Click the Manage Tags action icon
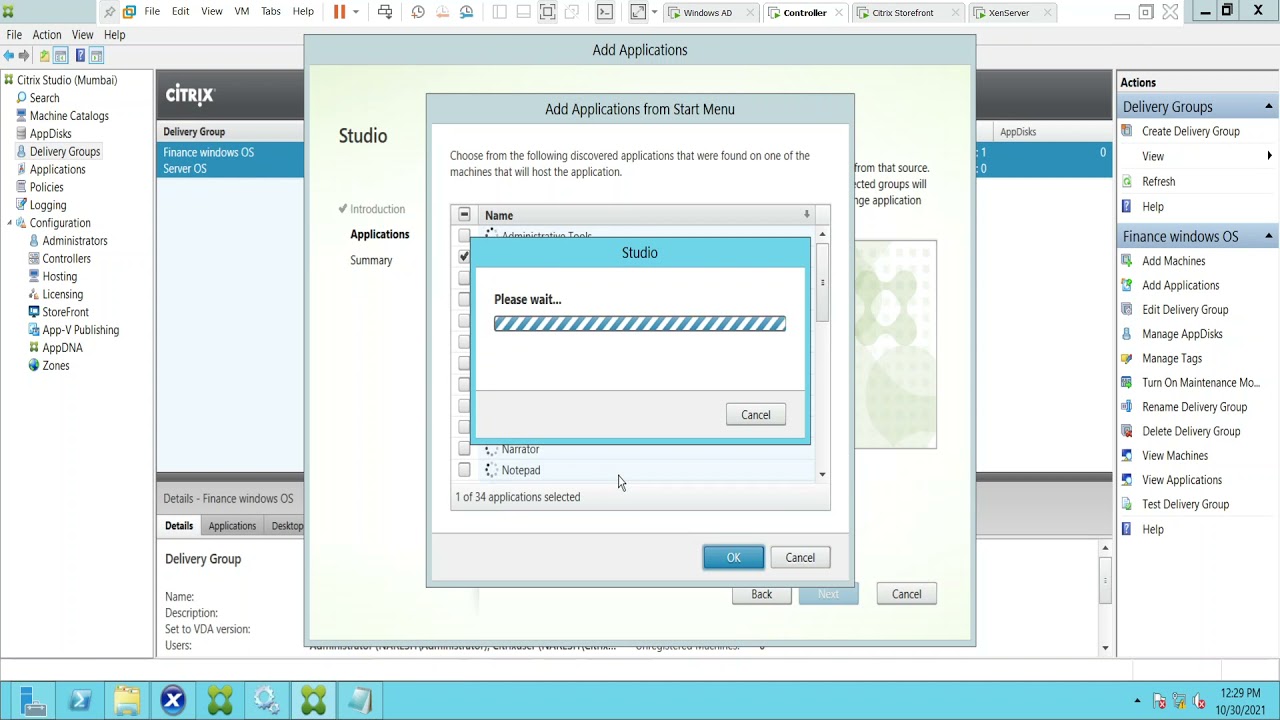The height and width of the screenshot is (720, 1280). [x=1127, y=358]
